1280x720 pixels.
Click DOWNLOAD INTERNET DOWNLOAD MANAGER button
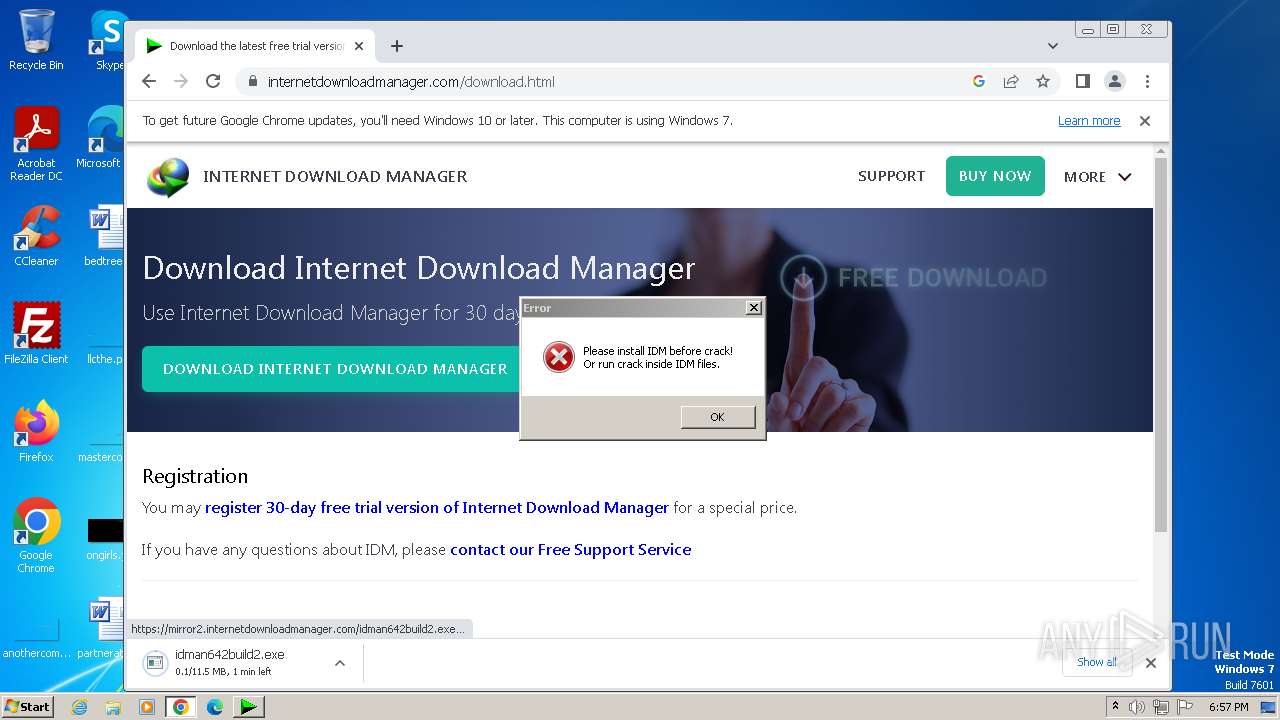coord(335,369)
